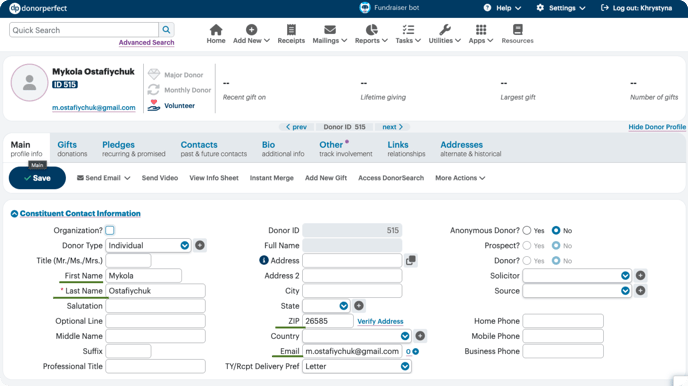
Task: Open the Source dropdown
Action: pos(577,290)
